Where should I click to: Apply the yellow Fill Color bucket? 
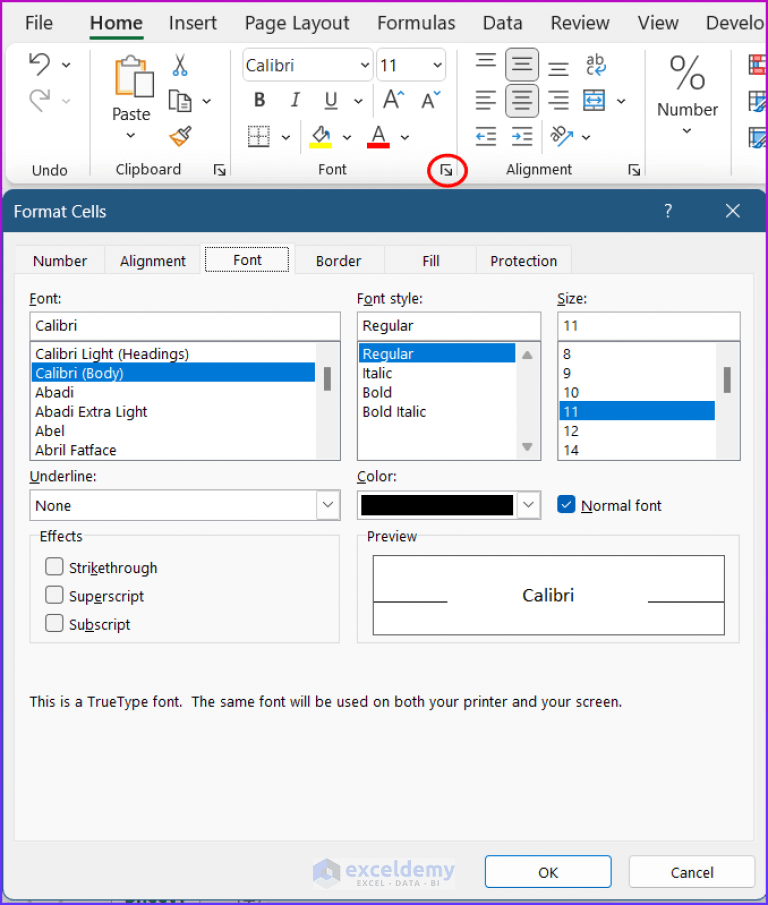click(321, 137)
